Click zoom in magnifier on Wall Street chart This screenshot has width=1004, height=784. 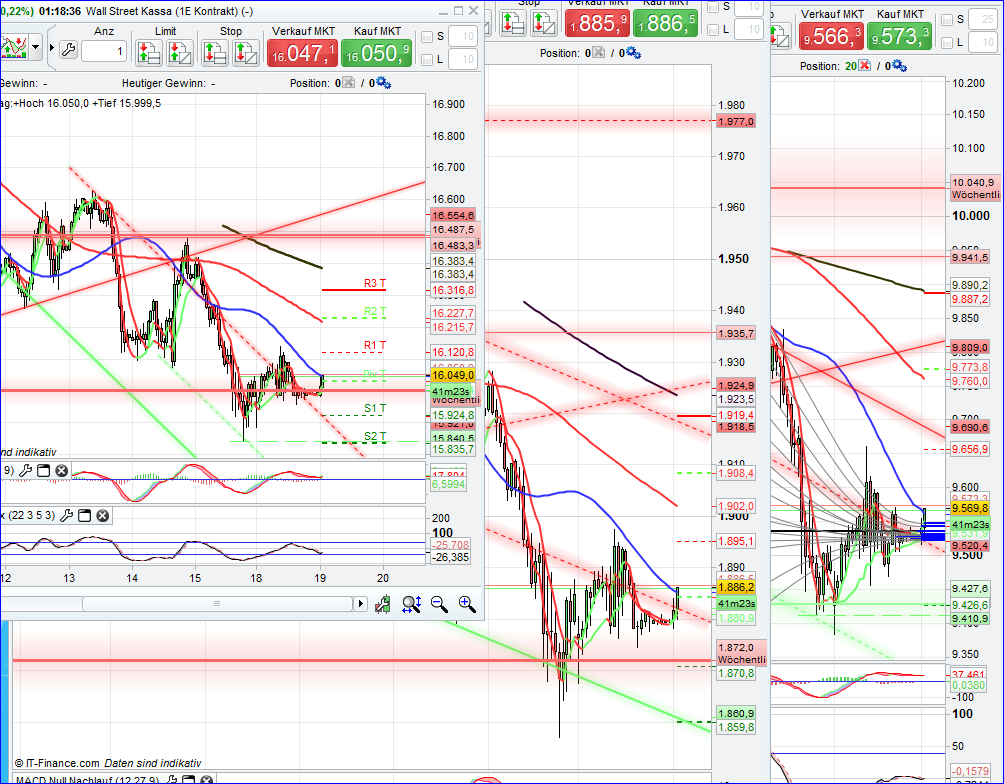click(466, 603)
